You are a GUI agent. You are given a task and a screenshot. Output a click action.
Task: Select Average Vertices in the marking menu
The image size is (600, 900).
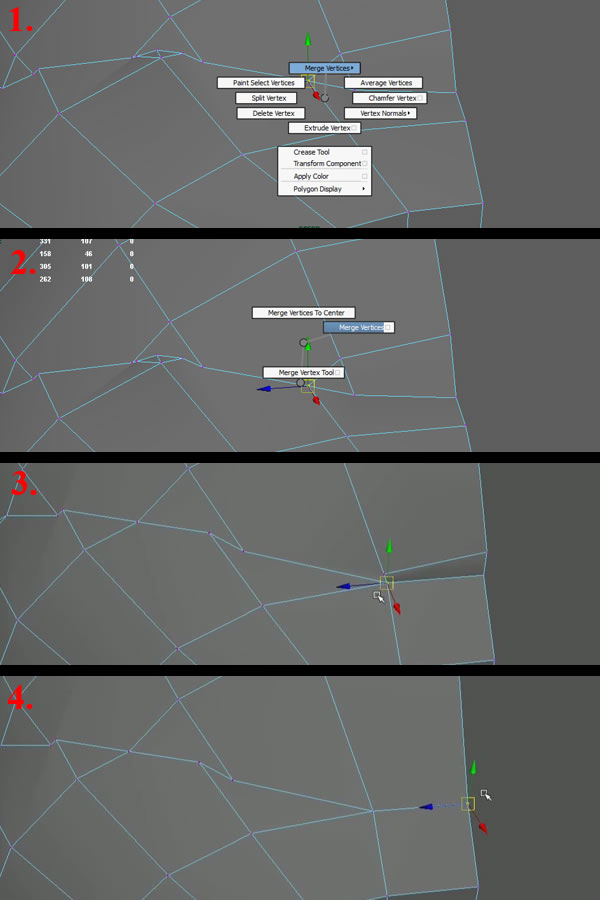384,83
